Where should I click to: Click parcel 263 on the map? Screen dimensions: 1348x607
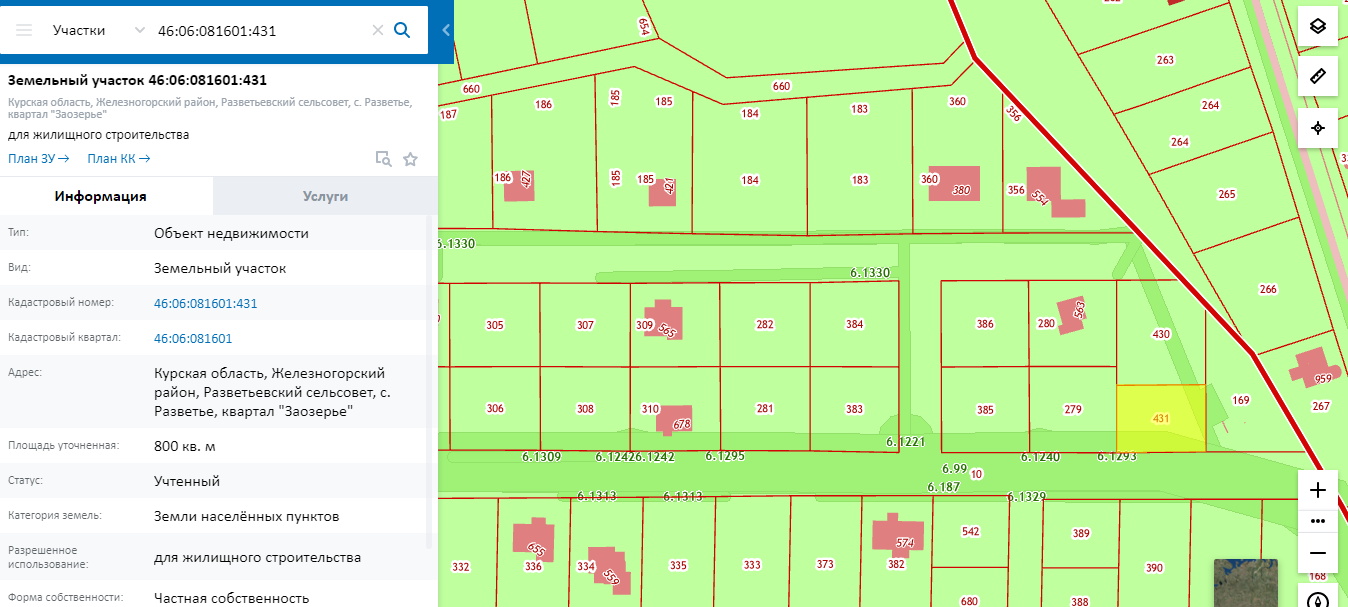point(1165,60)
